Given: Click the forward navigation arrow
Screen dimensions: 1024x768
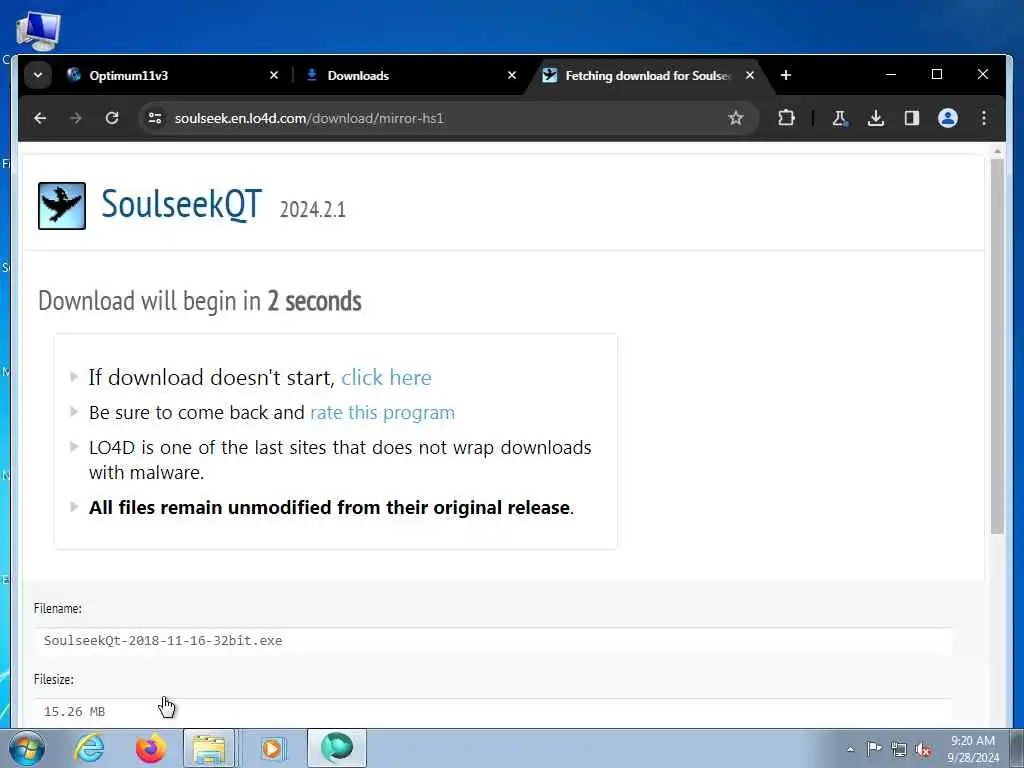Looking at the screenshot, I should [76, 118].
